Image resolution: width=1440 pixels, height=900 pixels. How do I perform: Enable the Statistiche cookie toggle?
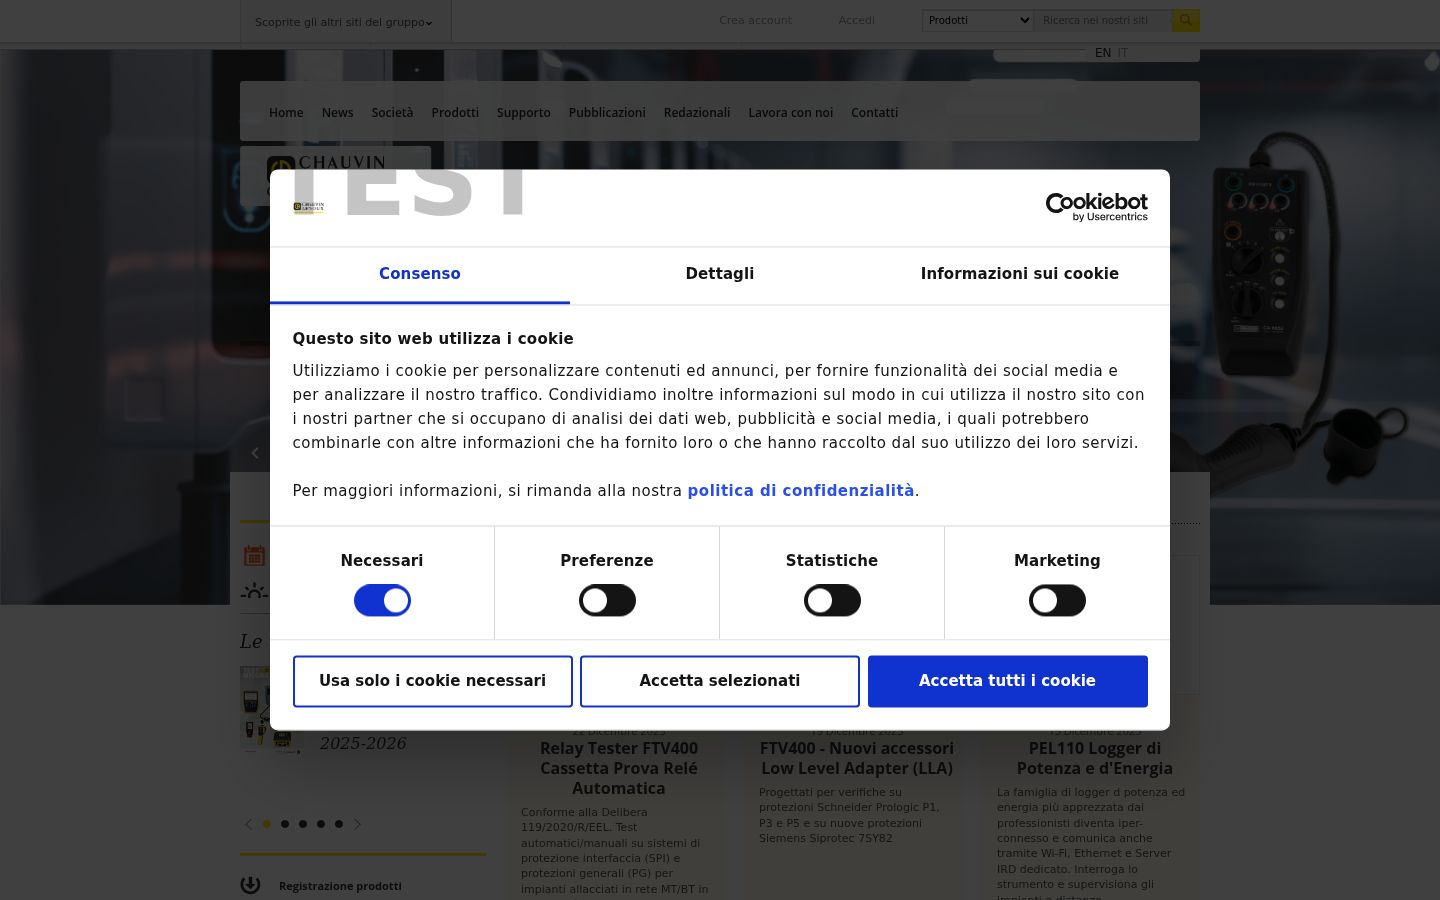[832, 600]
